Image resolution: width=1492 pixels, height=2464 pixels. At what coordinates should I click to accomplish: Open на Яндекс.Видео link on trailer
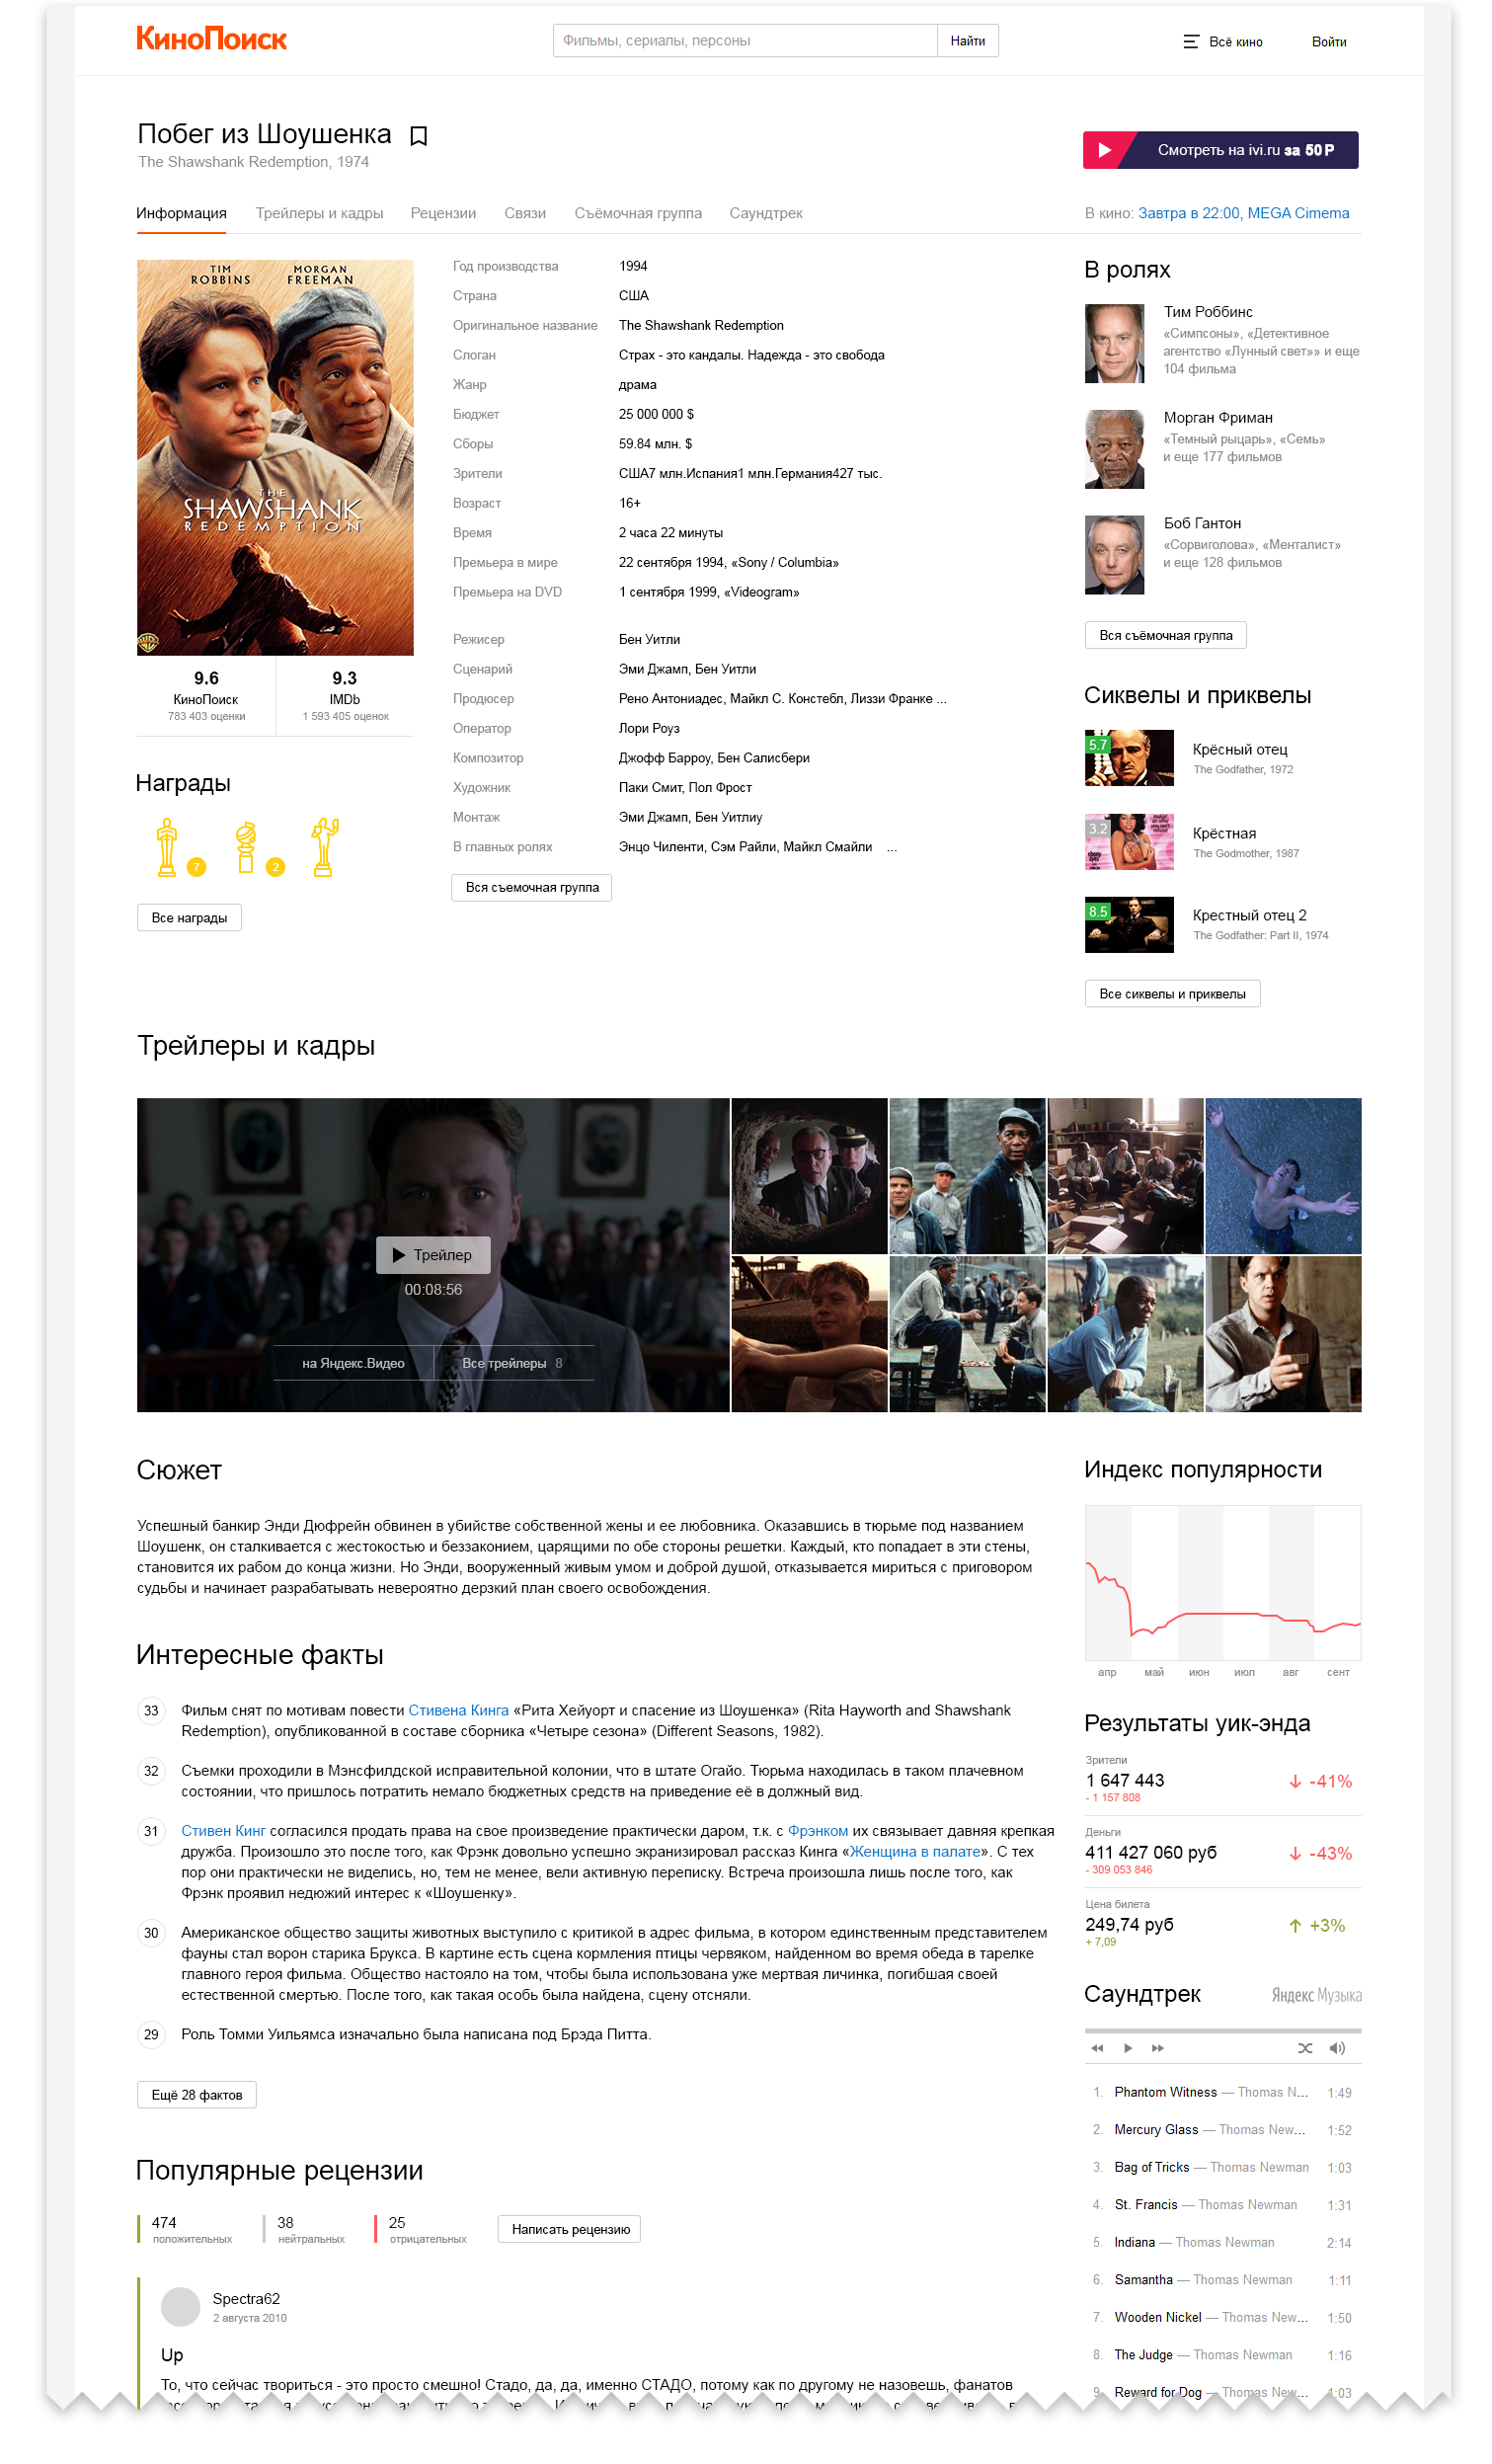pyautogui.click(x=353, y=1363)
